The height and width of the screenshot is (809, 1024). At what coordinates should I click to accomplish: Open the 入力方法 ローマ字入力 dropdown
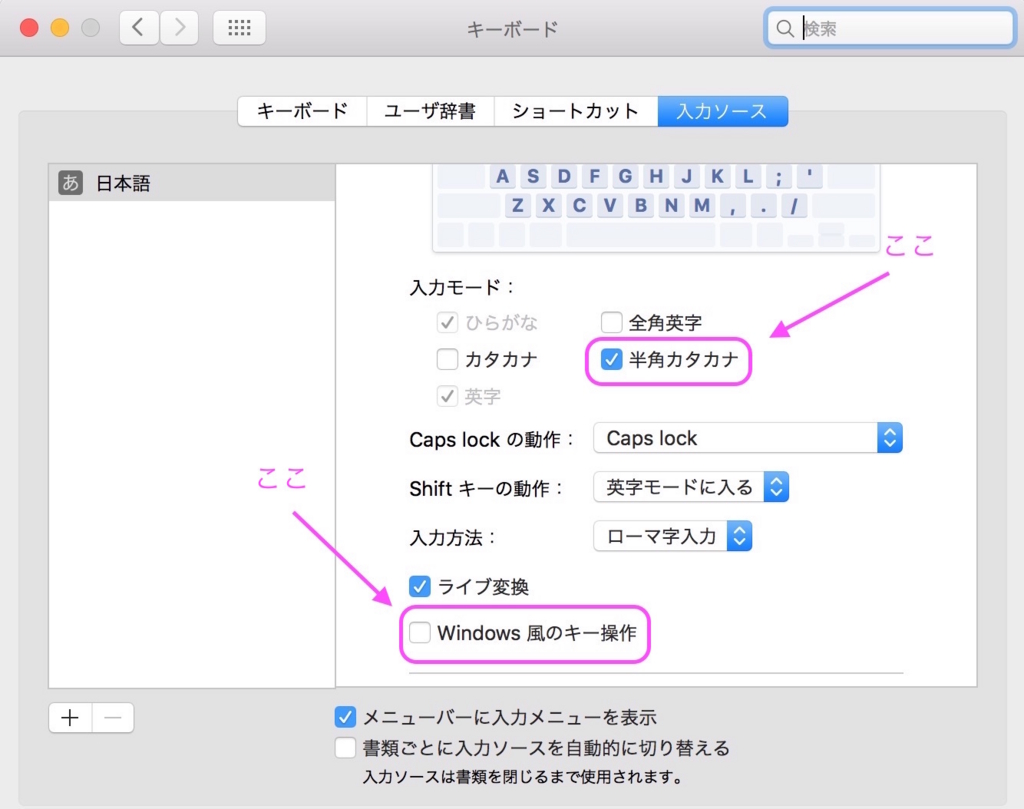tap(673, 536)
